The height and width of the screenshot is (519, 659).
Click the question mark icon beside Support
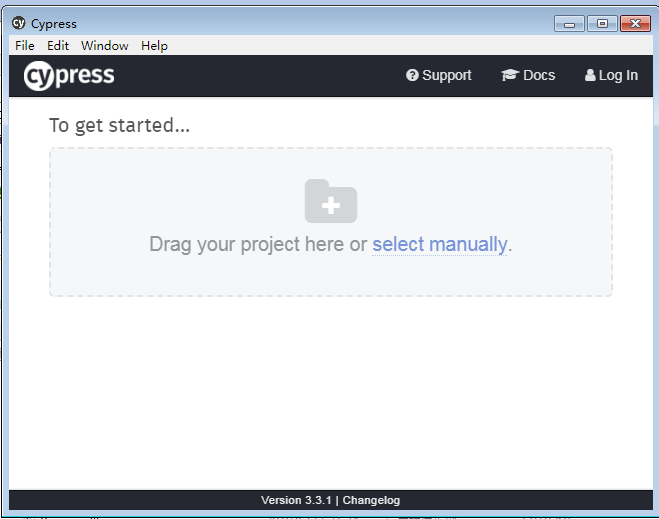pos(412,75)
